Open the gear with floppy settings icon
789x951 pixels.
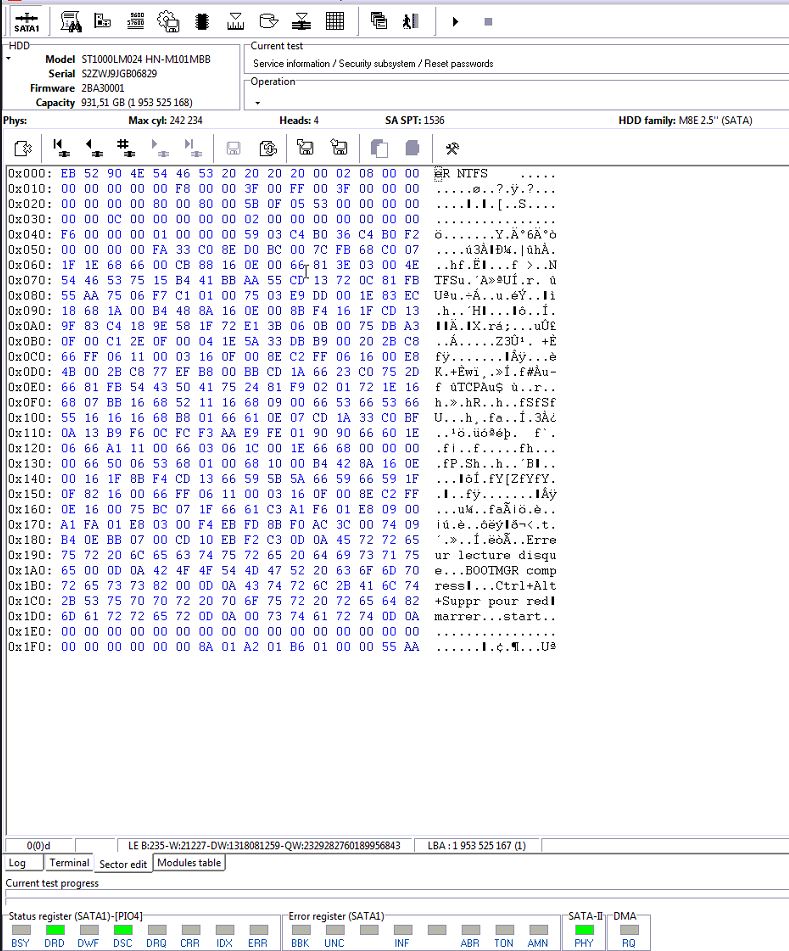[x=168, y=21]
